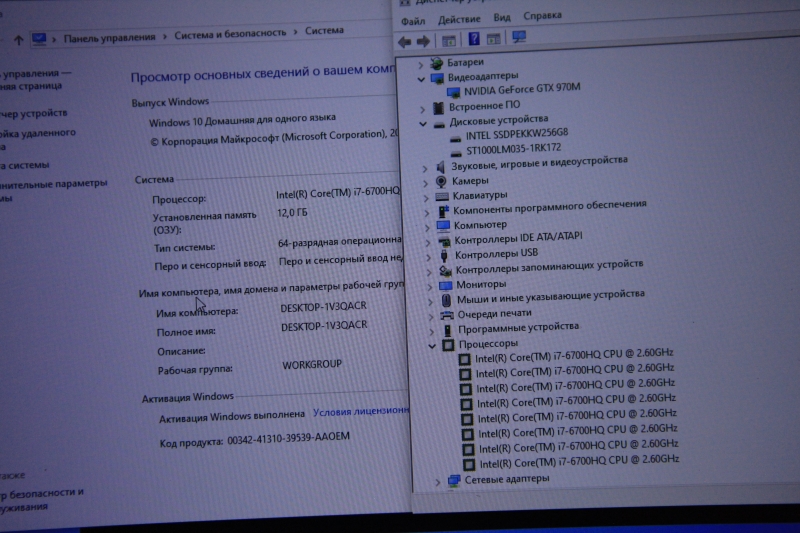Select Компоненты программного обеспечения item

[x=549, y=207]
